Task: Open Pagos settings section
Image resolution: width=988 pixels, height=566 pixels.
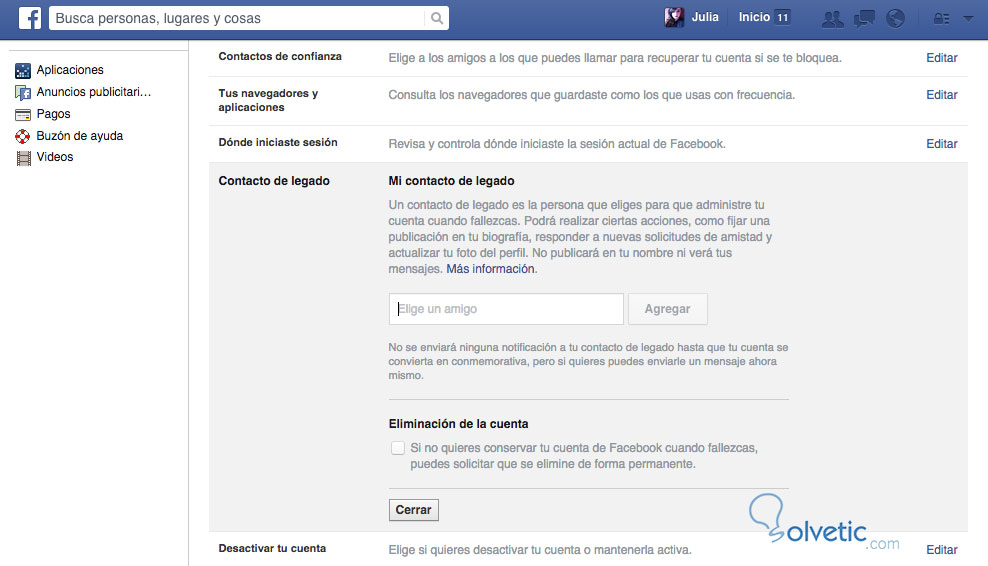Action: click(54, 114)
